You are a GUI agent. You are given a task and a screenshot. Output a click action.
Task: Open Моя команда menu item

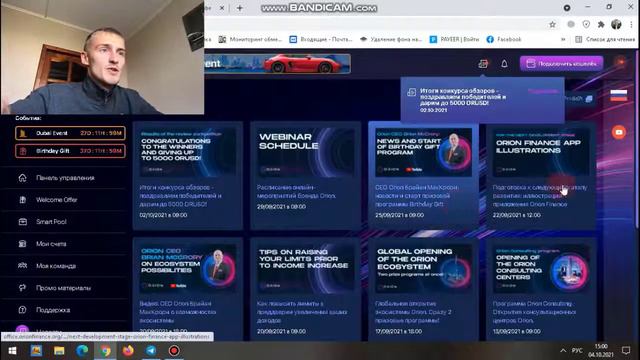pos(56,266)
